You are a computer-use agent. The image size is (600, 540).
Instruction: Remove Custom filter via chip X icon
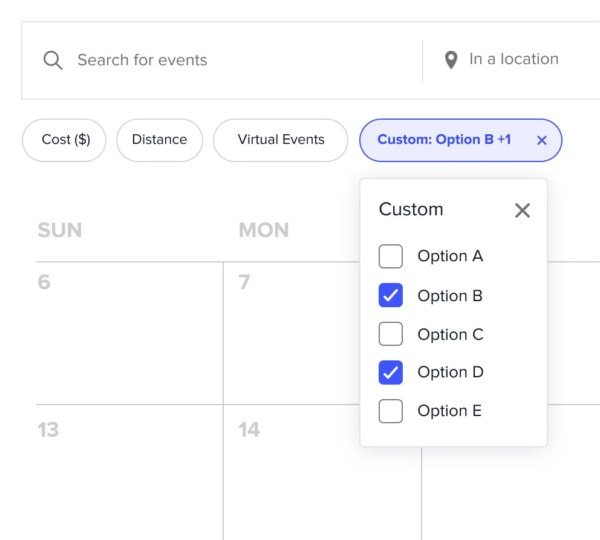pyautogui.click(x=542, y=140)
